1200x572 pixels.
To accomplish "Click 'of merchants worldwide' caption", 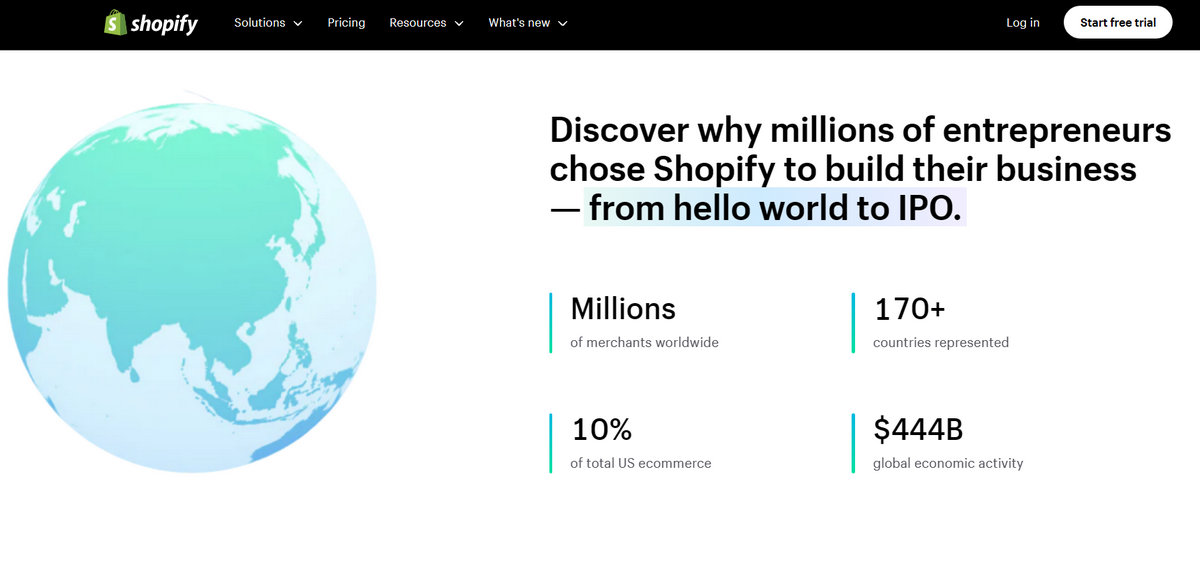I will tap(644, 343).
